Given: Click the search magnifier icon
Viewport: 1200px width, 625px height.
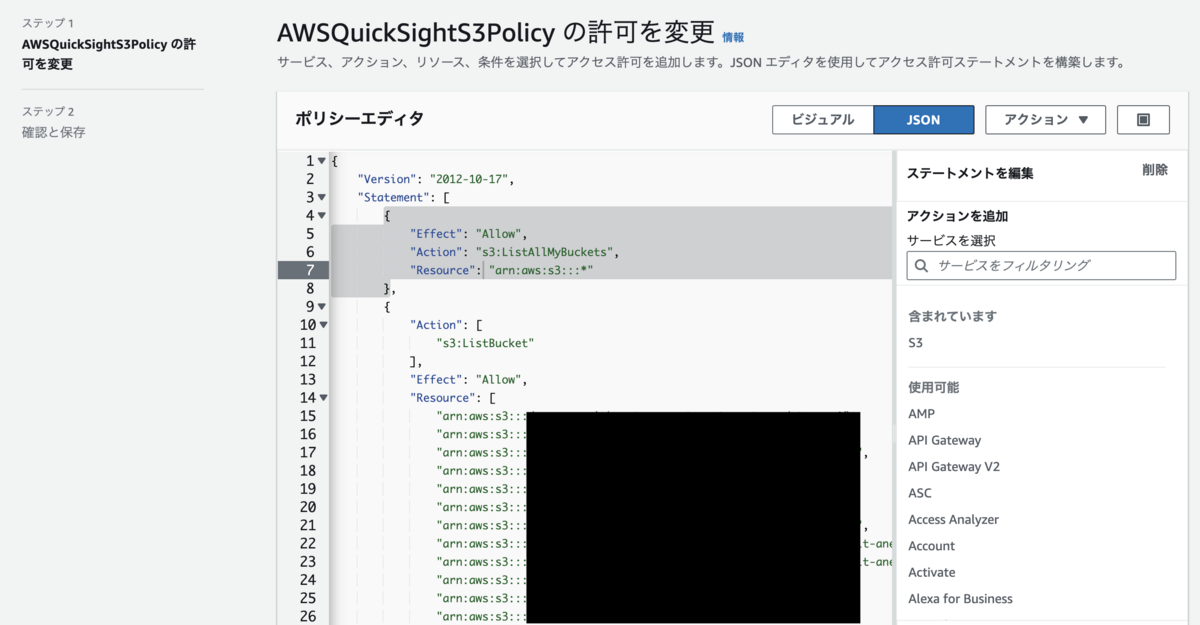Looking at the screenshot, I should click(921, 265).
